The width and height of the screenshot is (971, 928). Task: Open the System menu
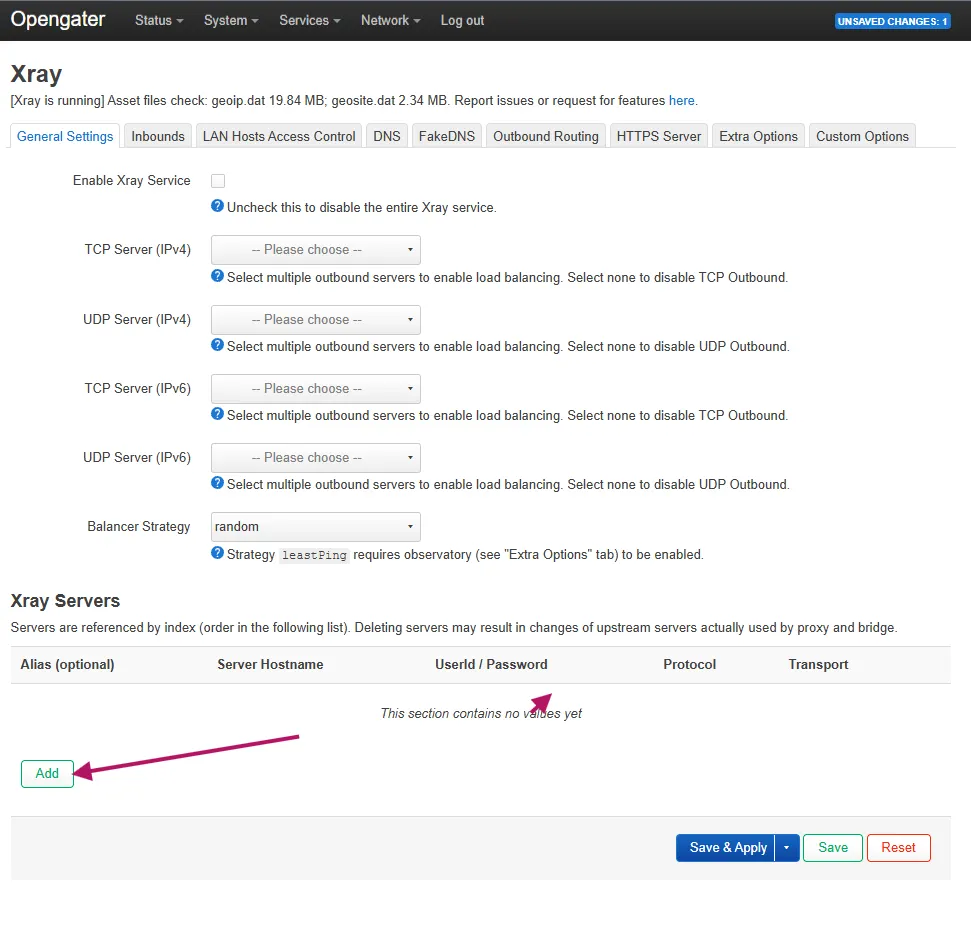point(231,20)
